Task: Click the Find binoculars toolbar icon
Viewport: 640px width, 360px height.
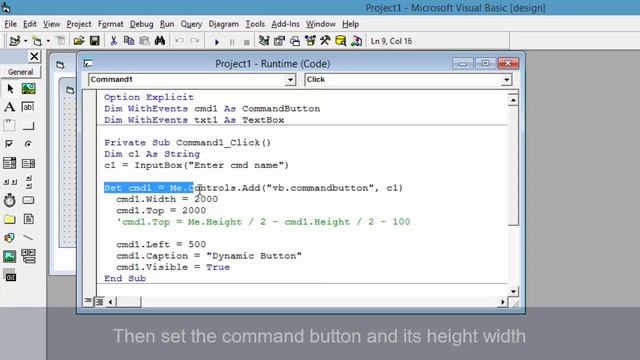Action: [160, 41]
